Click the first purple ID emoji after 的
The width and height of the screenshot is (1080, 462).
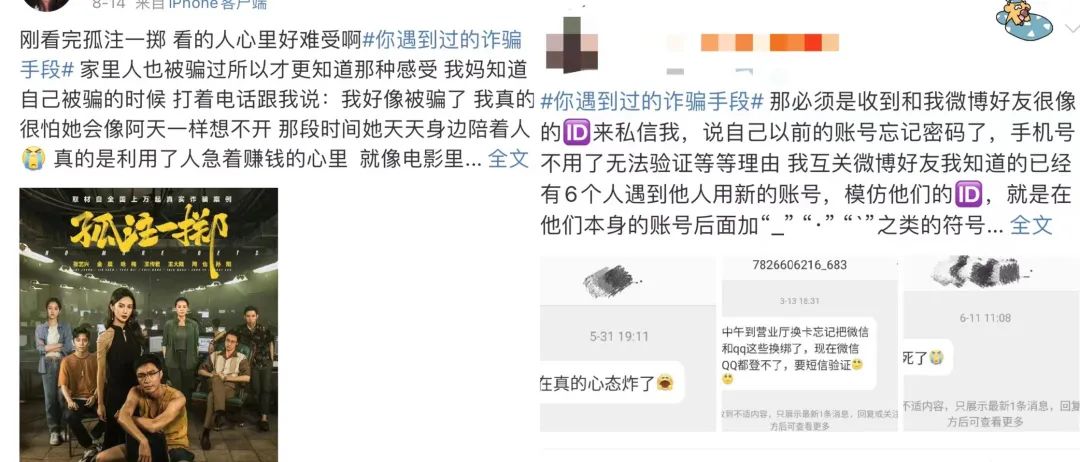pos(576,131)
